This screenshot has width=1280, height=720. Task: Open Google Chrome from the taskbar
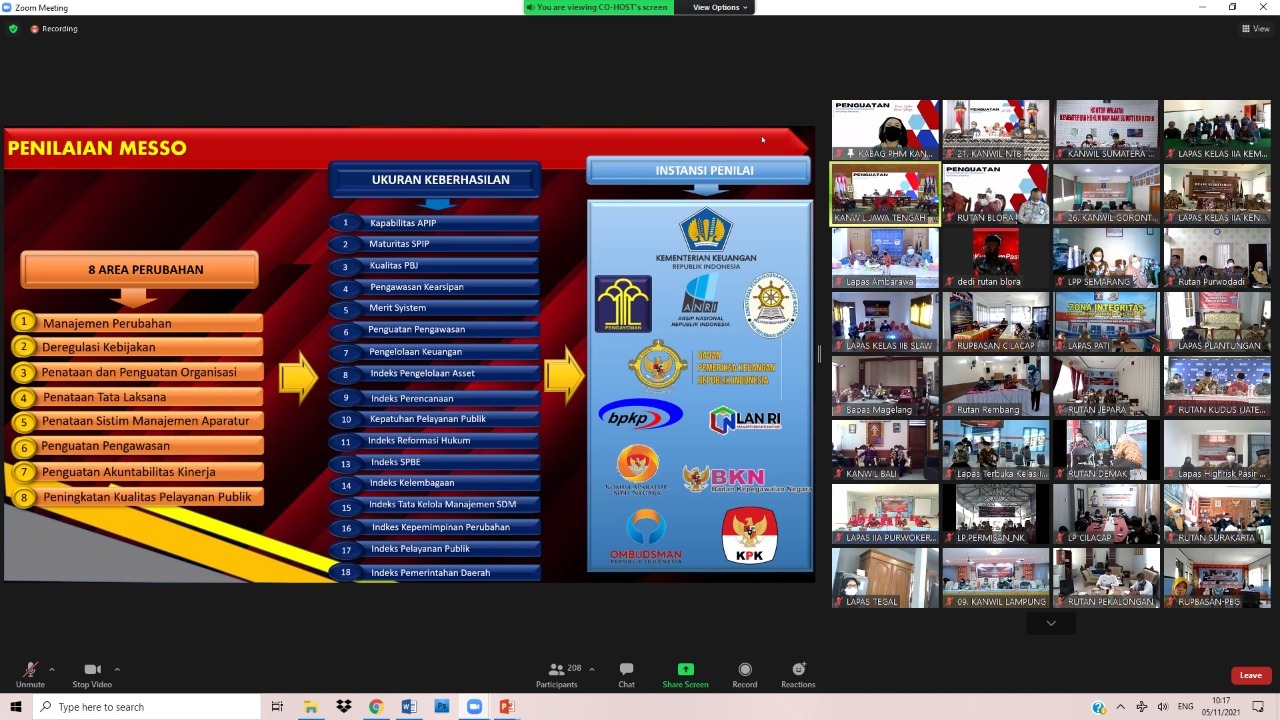(x=376, y=707)
